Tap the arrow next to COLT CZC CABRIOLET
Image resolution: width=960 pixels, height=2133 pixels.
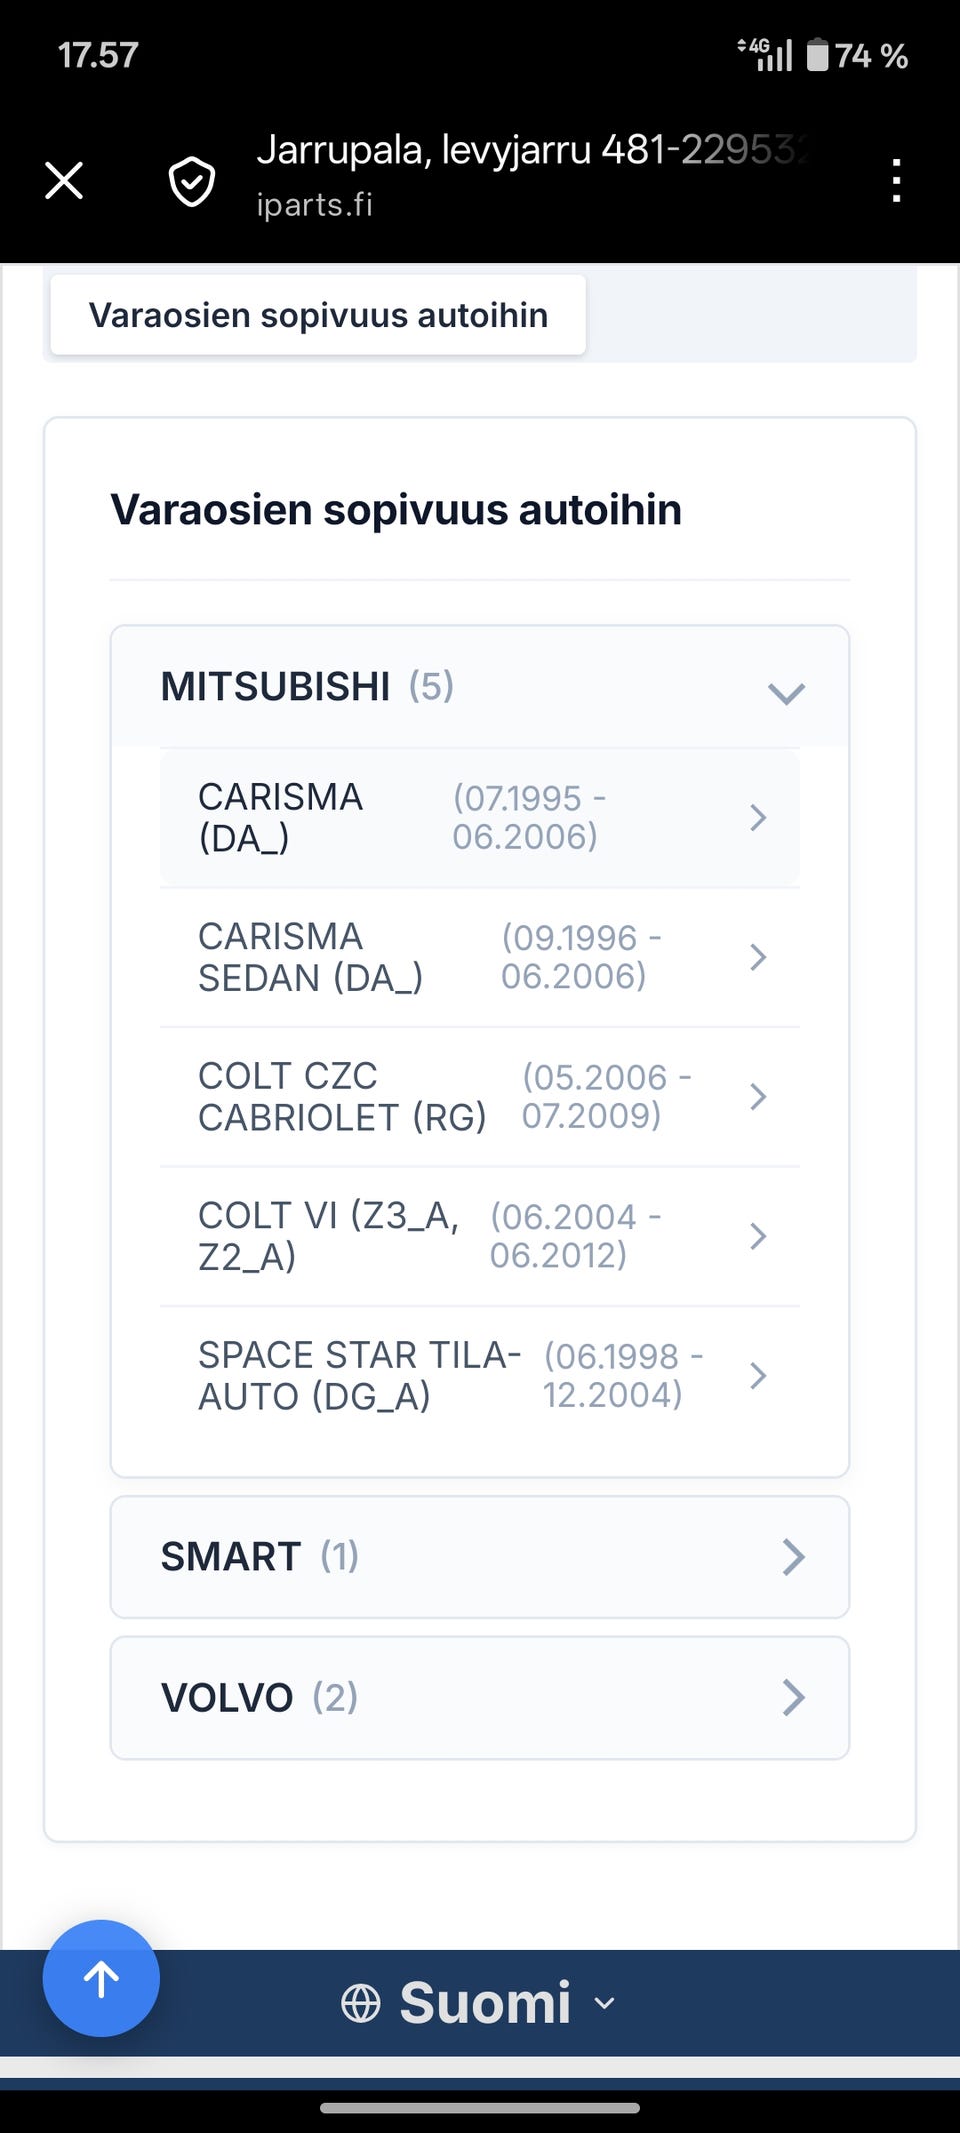[x=758, y=1097]
